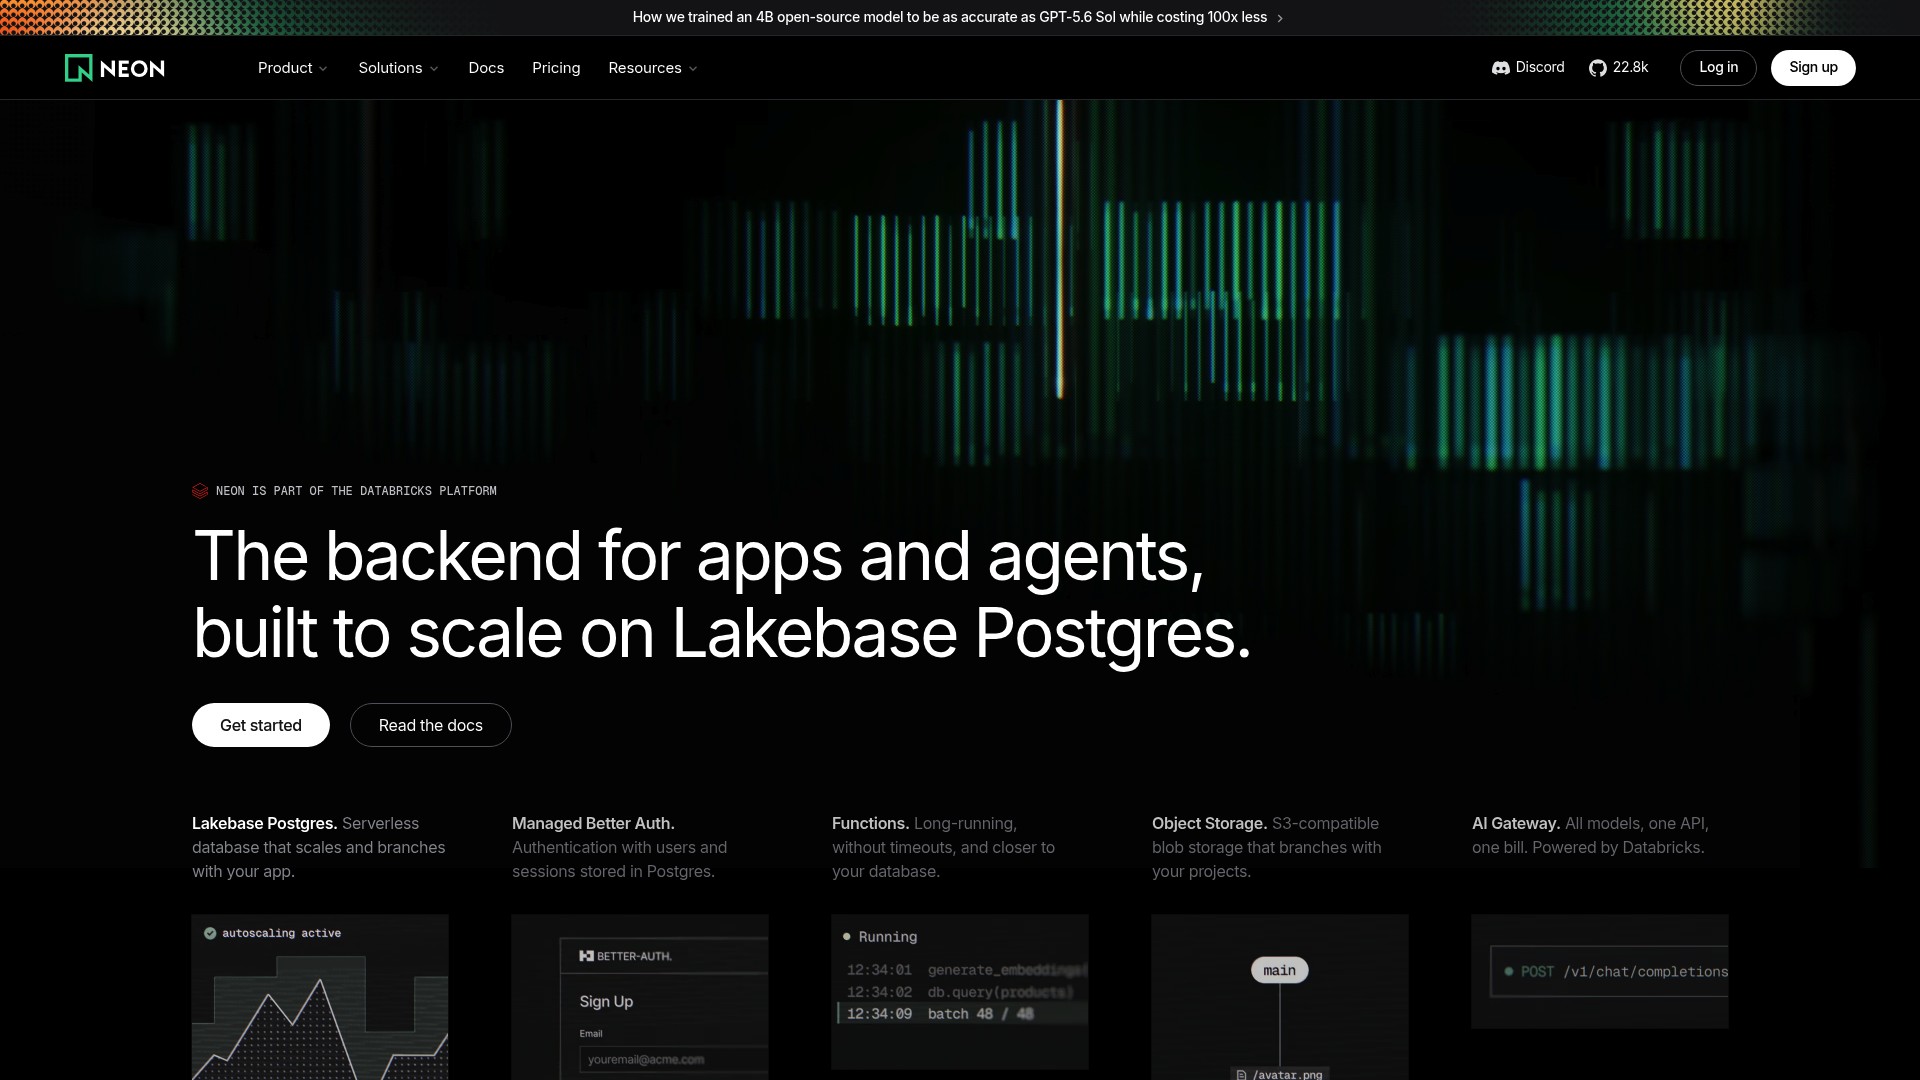Click the 12:34:01 generate_embeddings log line
1920x1080 pixels.
(967, 970)
